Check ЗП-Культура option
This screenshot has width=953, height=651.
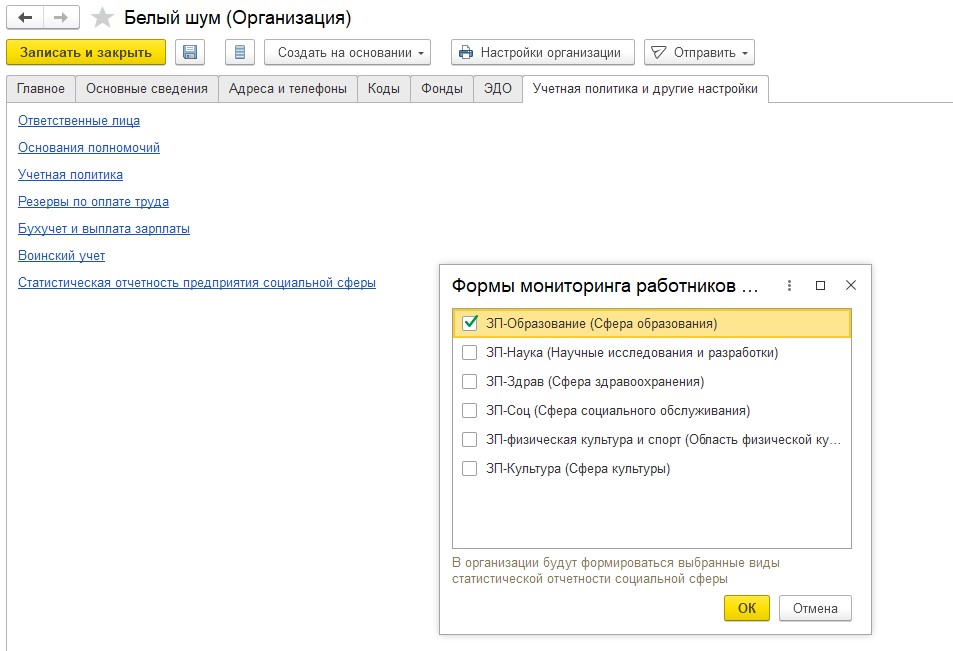coord(470,468)
